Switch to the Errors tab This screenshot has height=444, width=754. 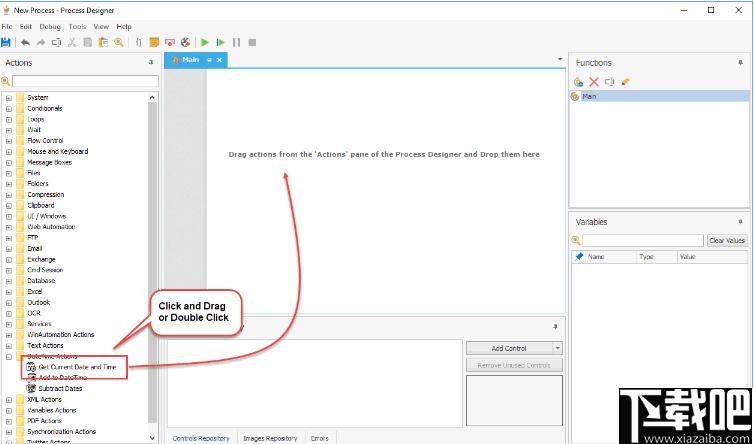(x=319, y=438)
